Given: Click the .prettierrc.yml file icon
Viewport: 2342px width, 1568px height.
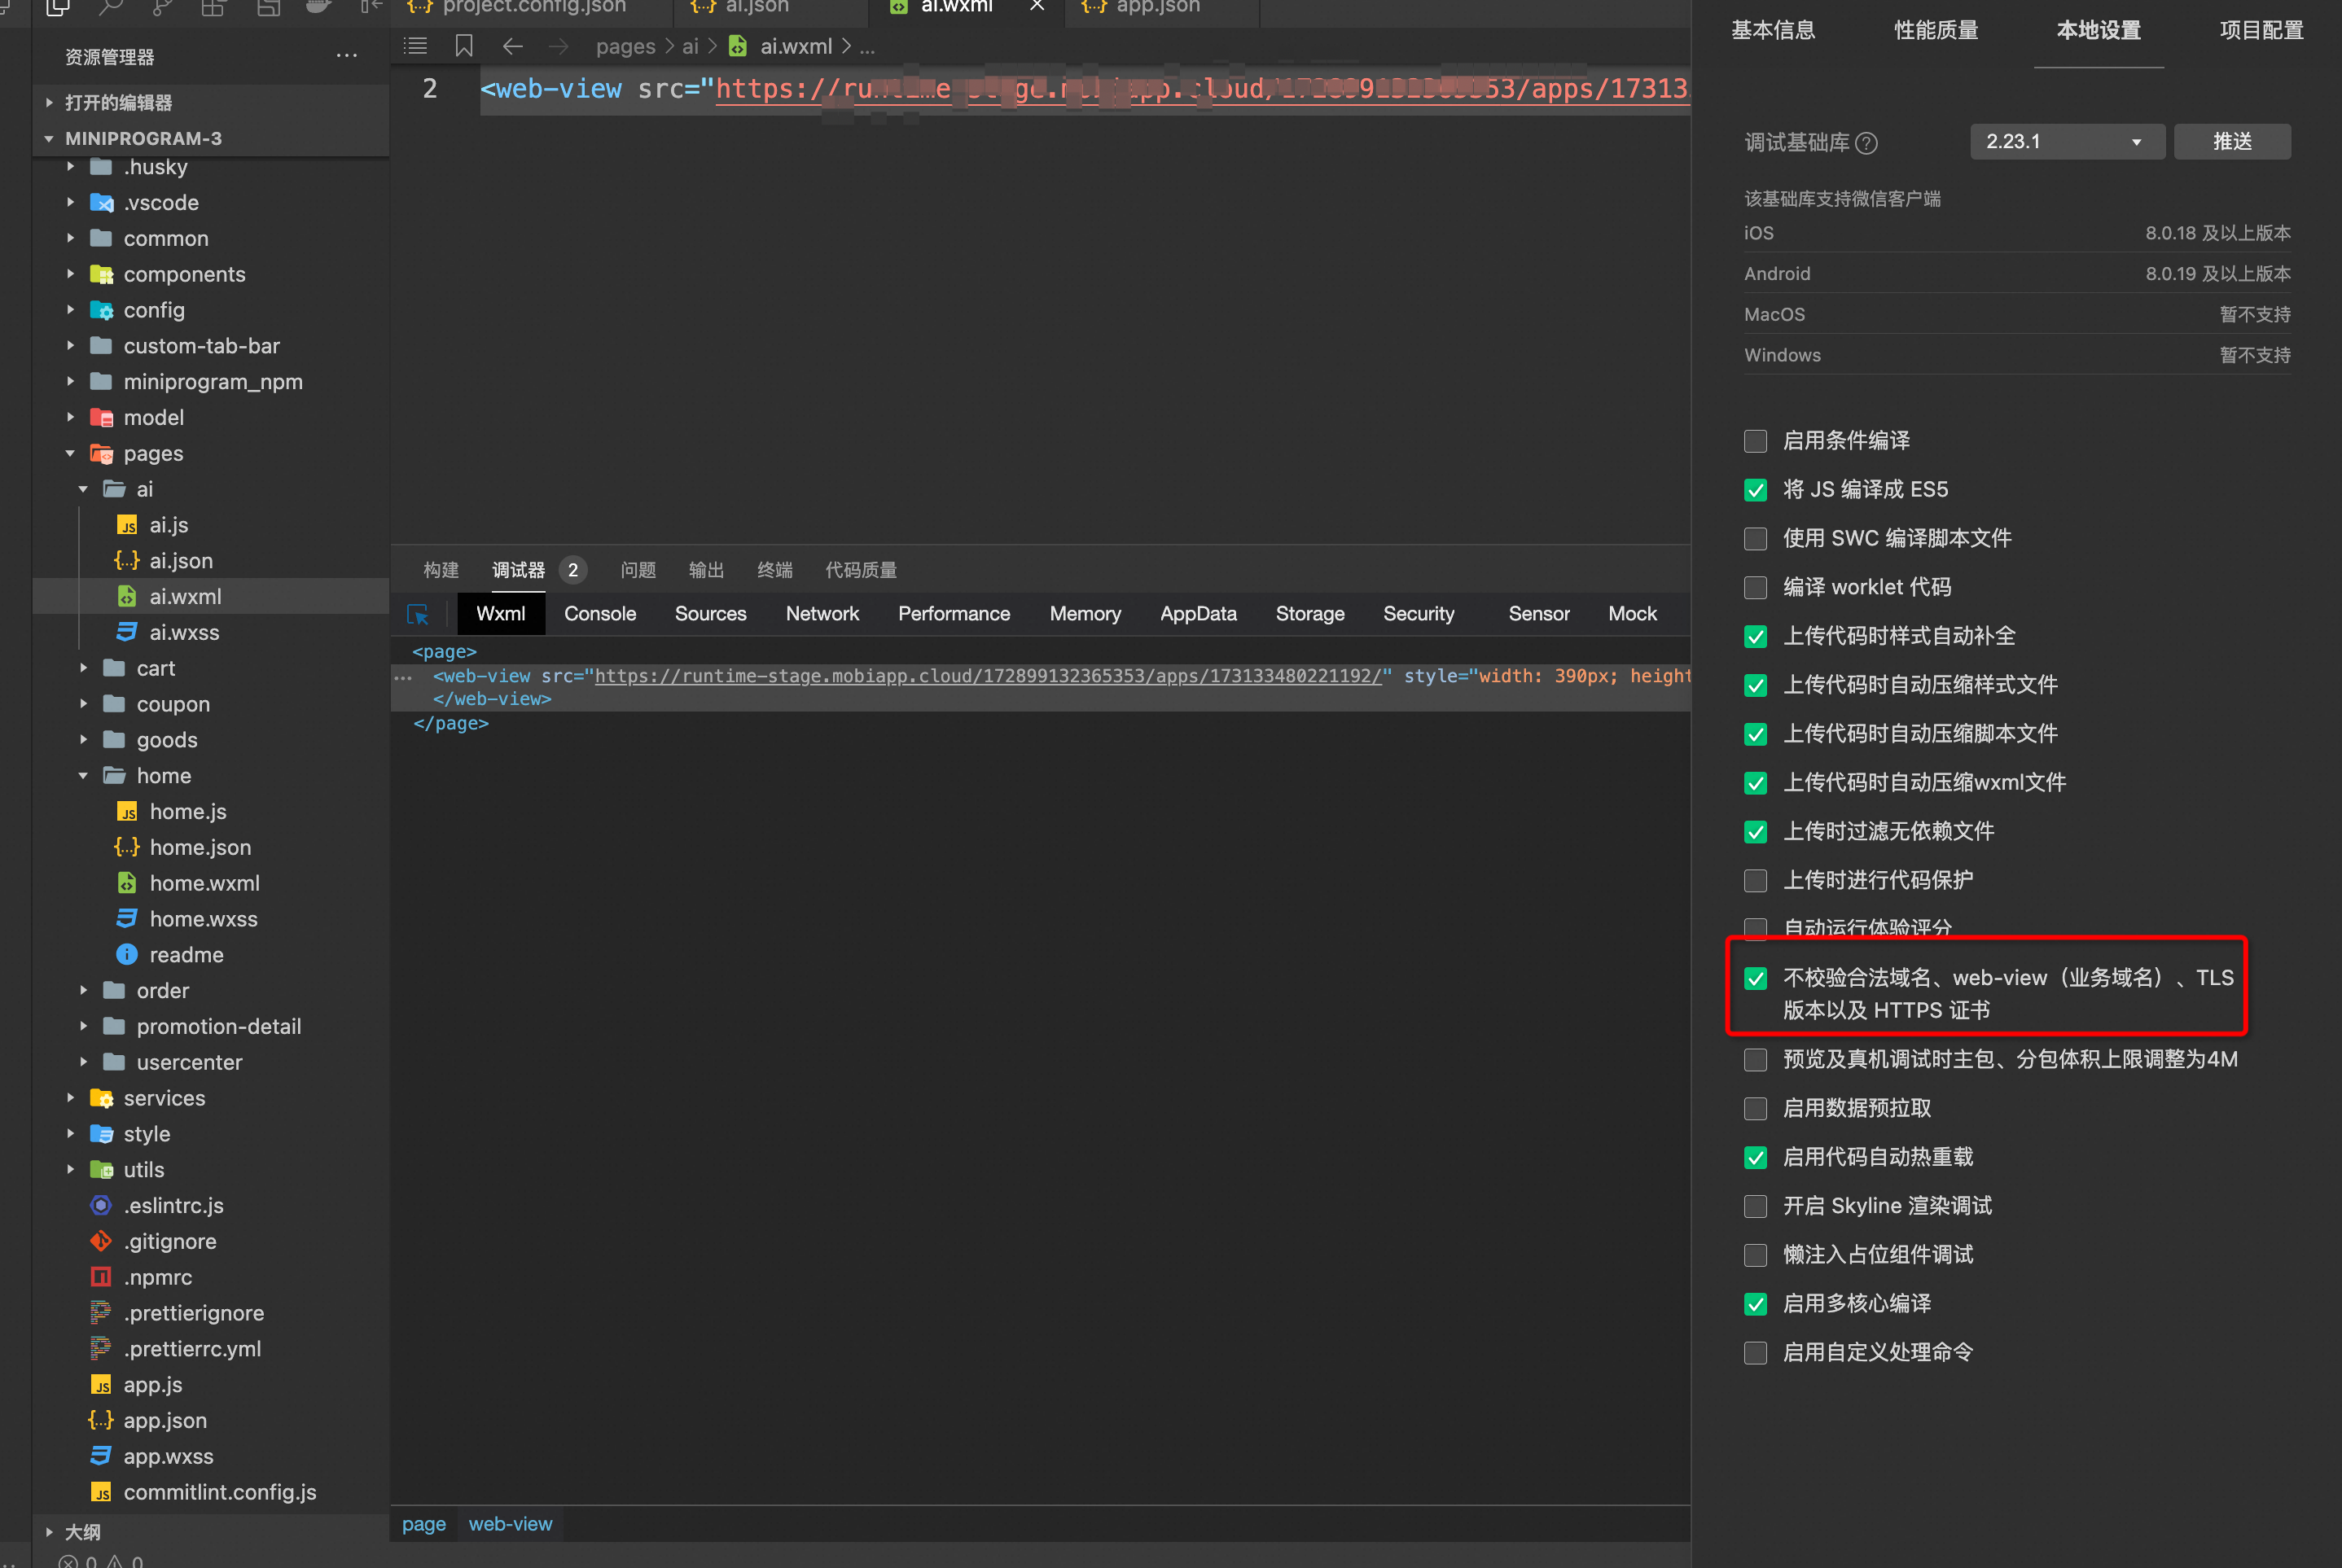Looking at the screenshot, I should point(101,1349).
